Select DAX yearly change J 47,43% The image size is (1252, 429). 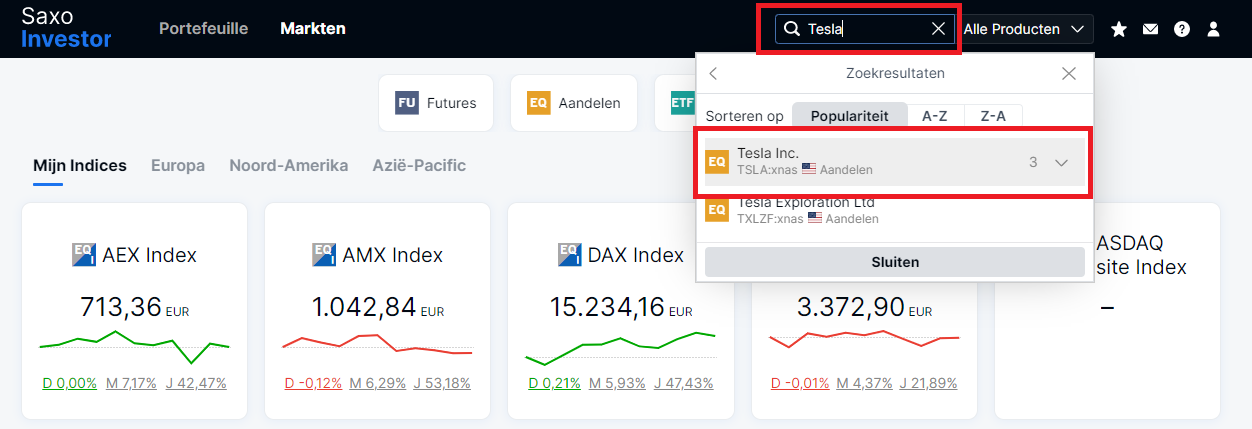(x=684, y=383)
